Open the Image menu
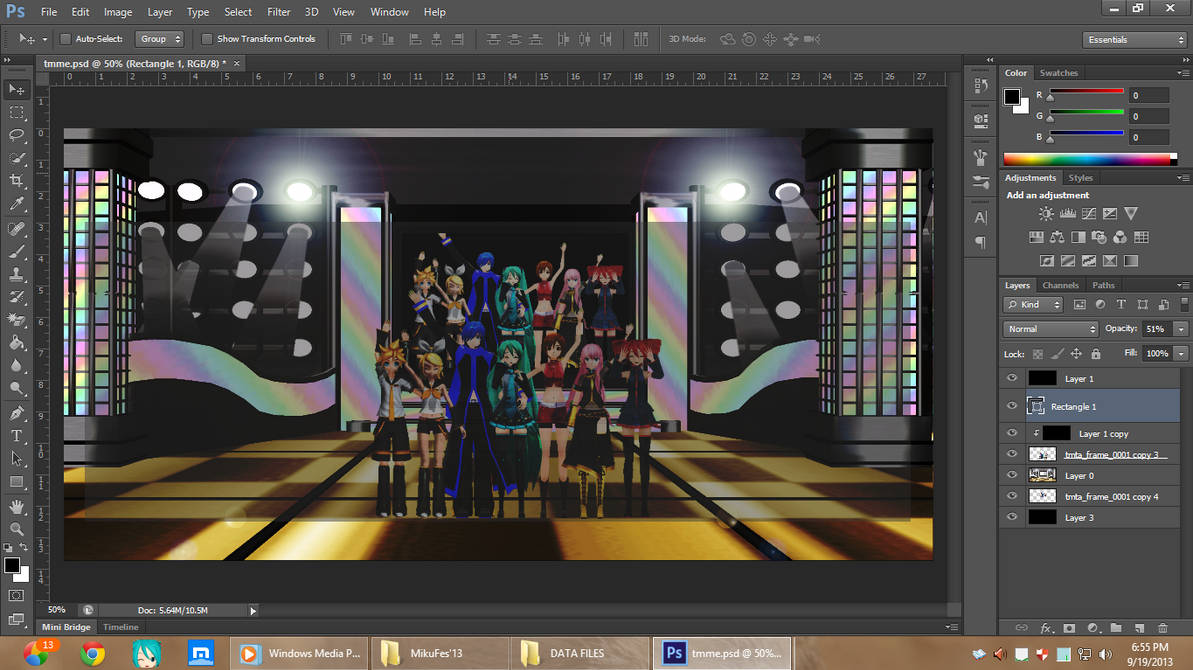The width and height of the screenshot is (1193, 670). [x=118, y=12]
